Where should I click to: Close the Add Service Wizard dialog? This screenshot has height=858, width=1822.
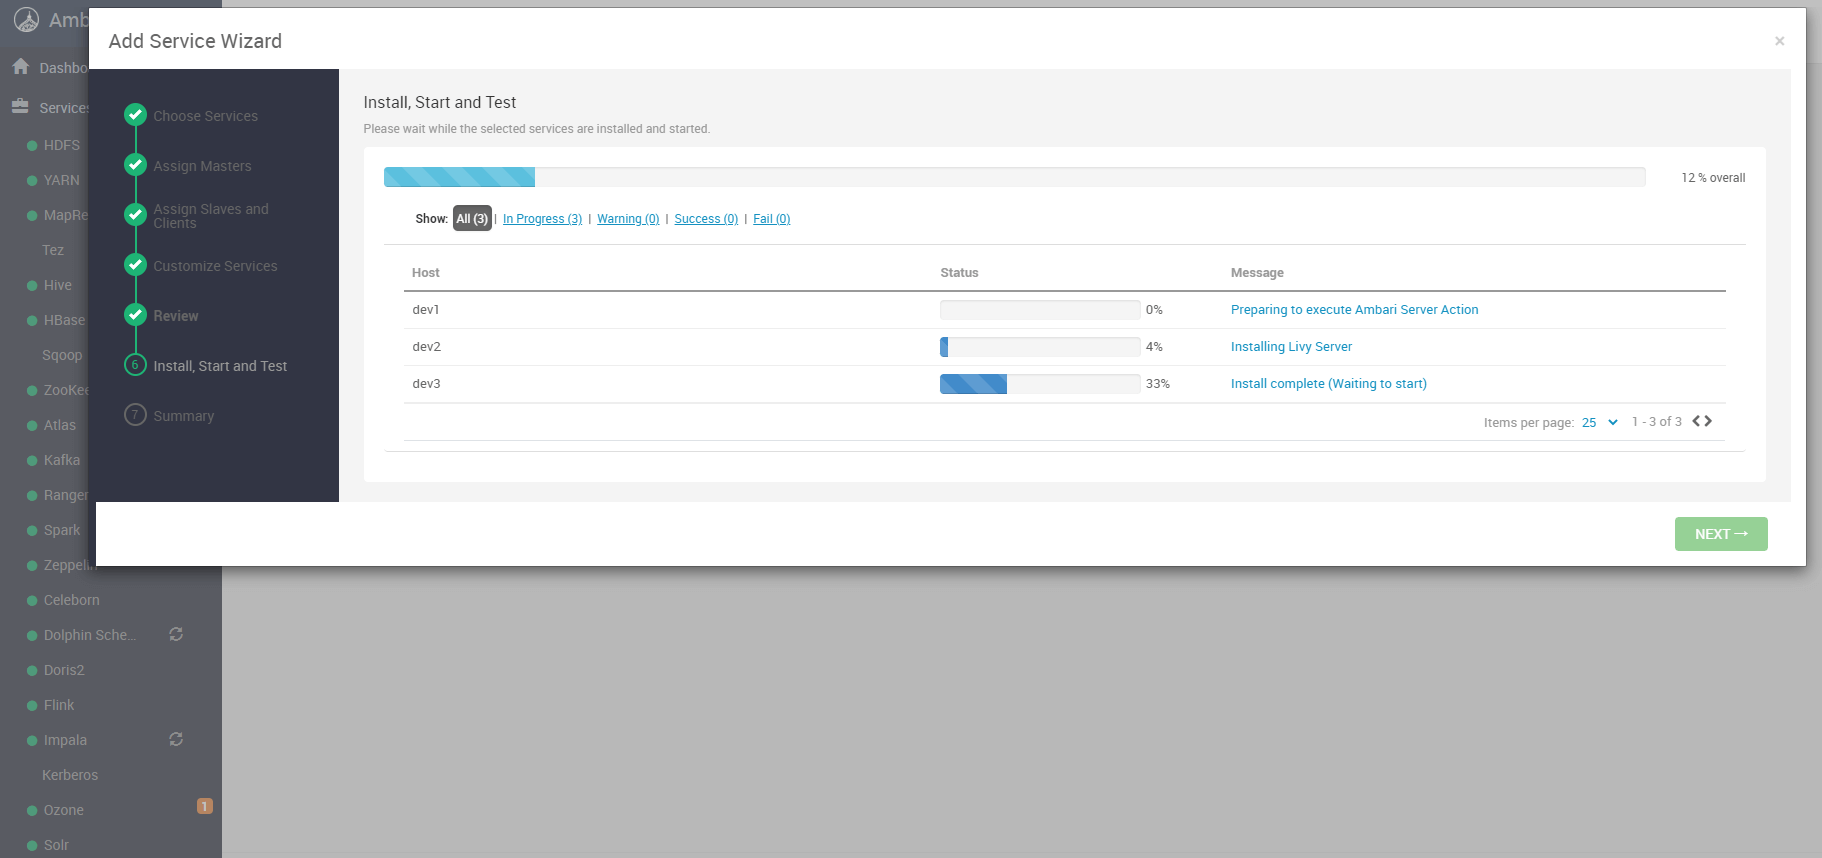[1779, 41]
